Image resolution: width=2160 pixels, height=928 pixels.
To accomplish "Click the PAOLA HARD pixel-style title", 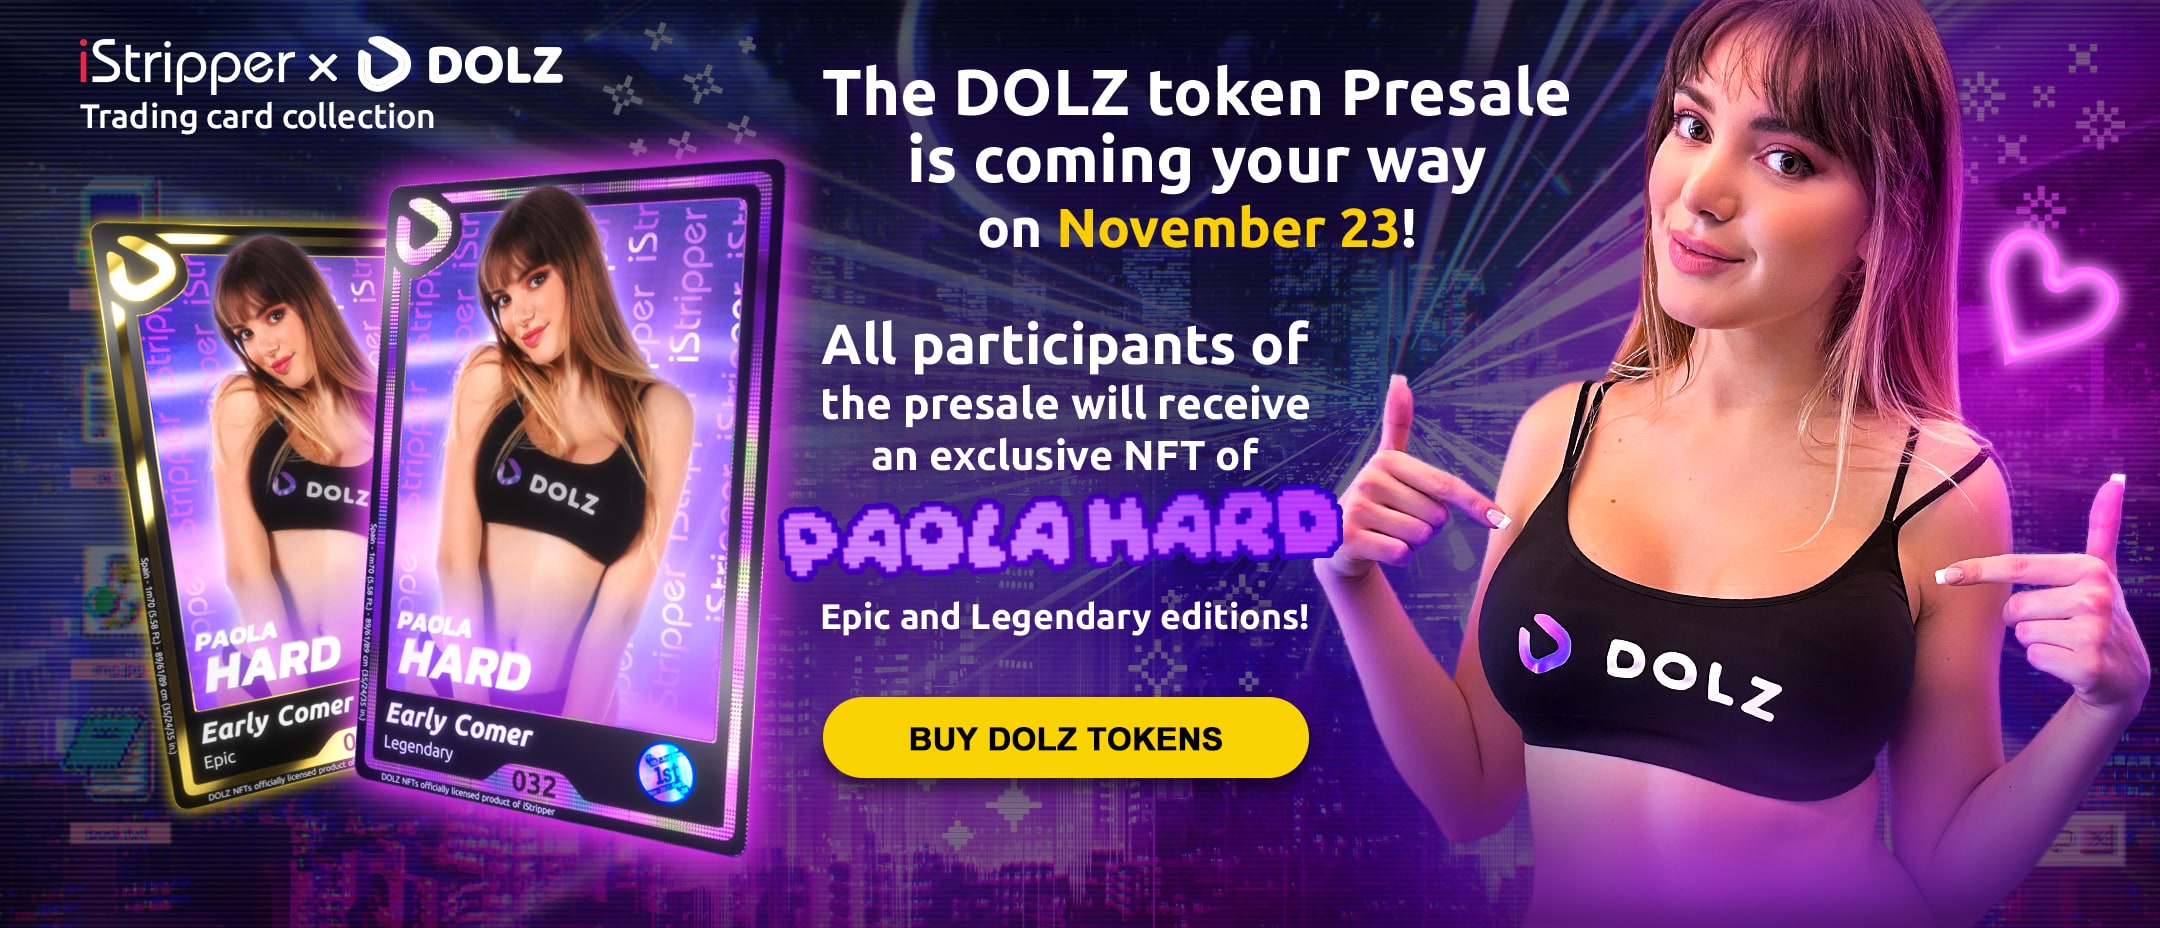I will [1060, 532].
